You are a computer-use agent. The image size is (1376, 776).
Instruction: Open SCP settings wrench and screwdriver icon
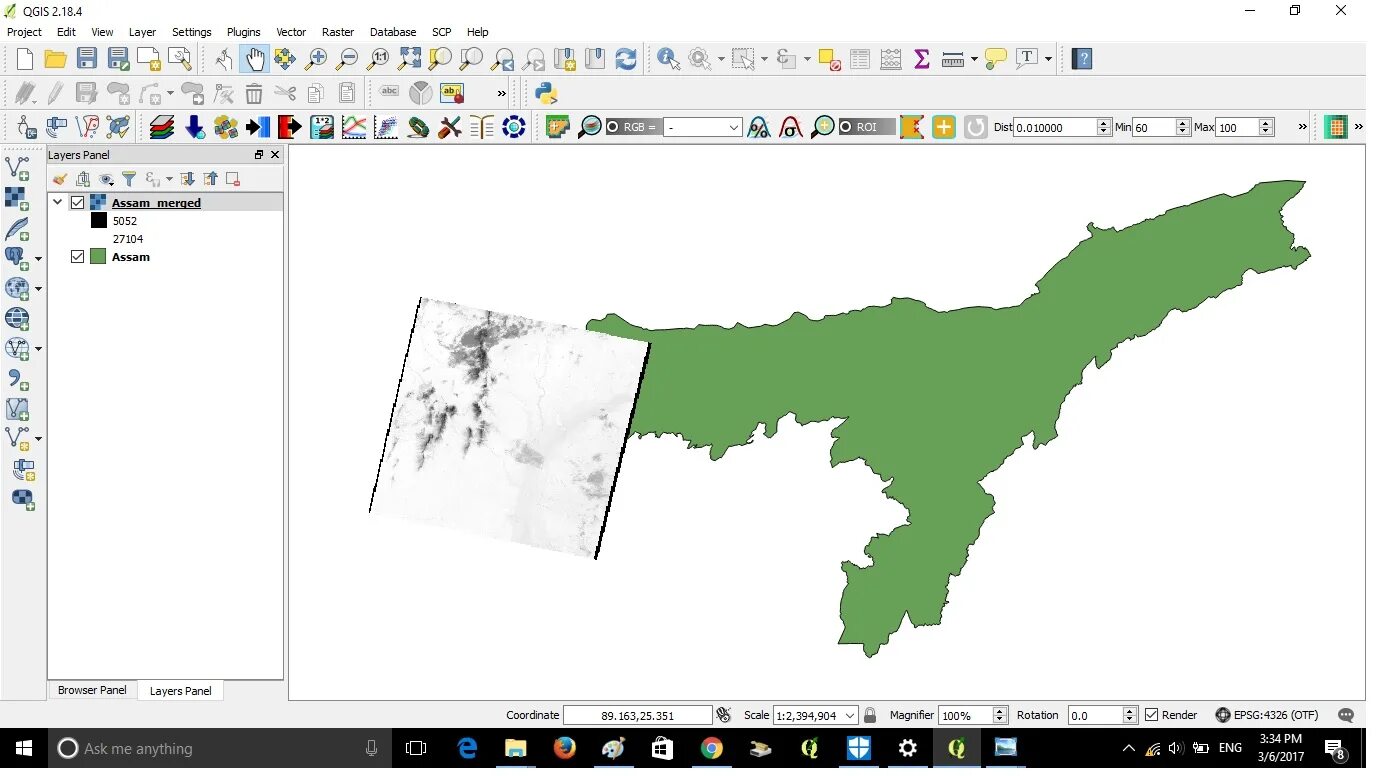pyautogui.click(x=450, y=127)
